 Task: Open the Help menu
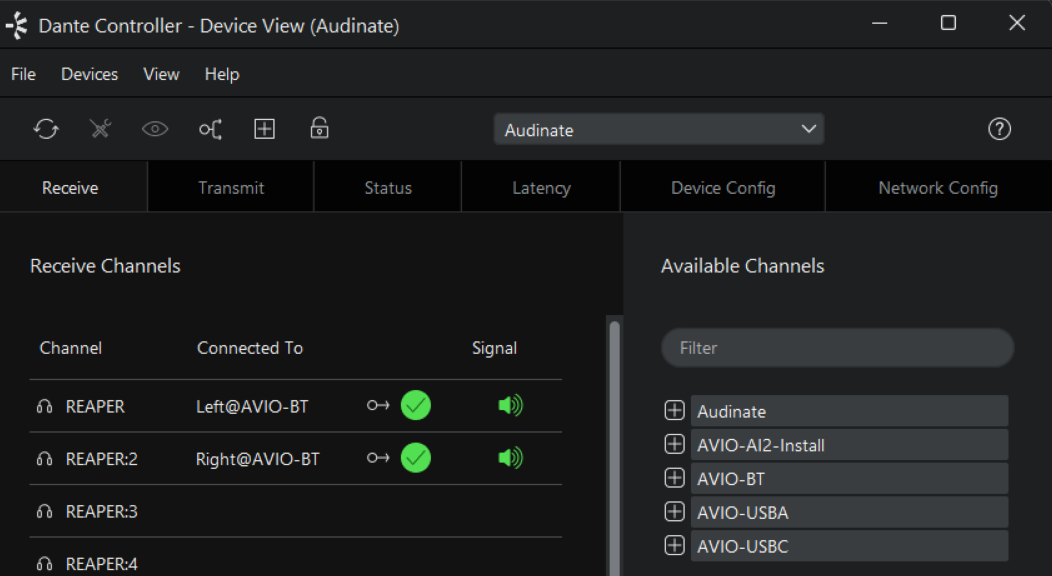click(222, 74)
